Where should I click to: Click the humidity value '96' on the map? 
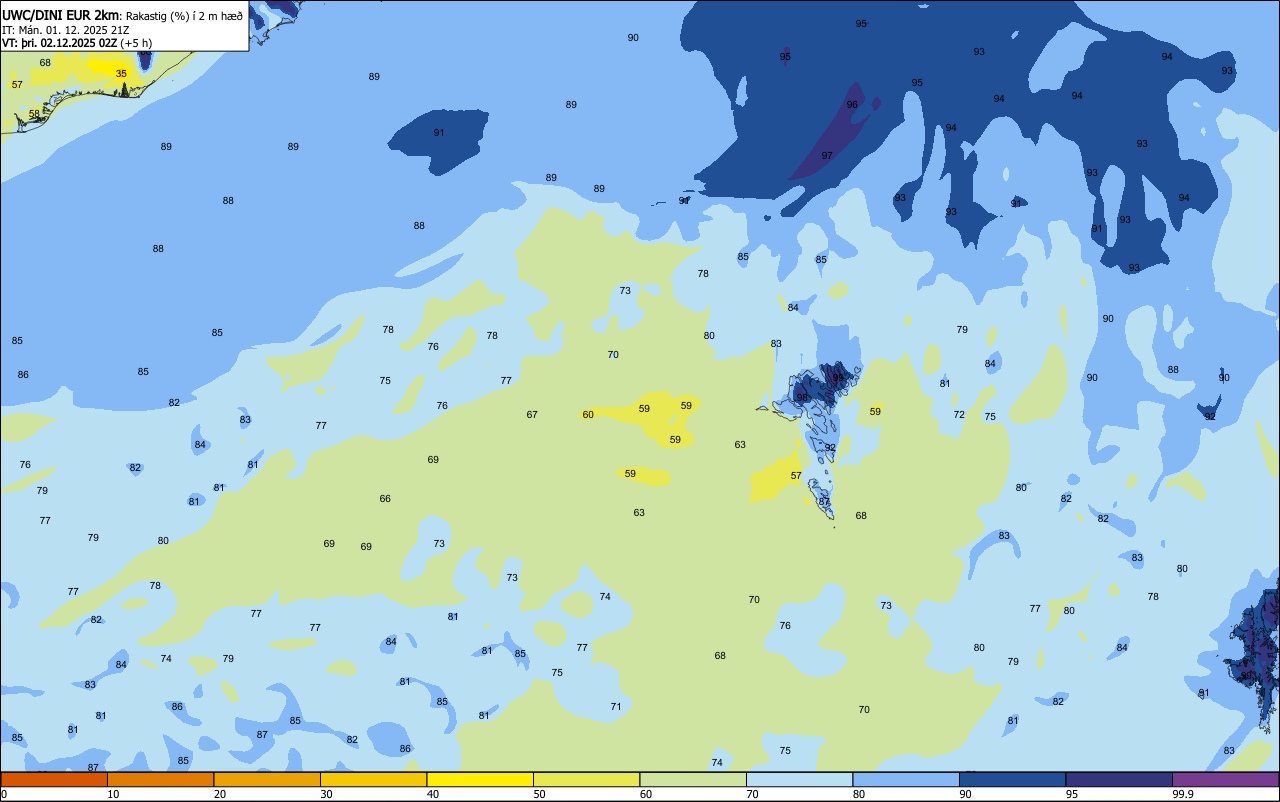pyautogui.click(x=852, y=105)
